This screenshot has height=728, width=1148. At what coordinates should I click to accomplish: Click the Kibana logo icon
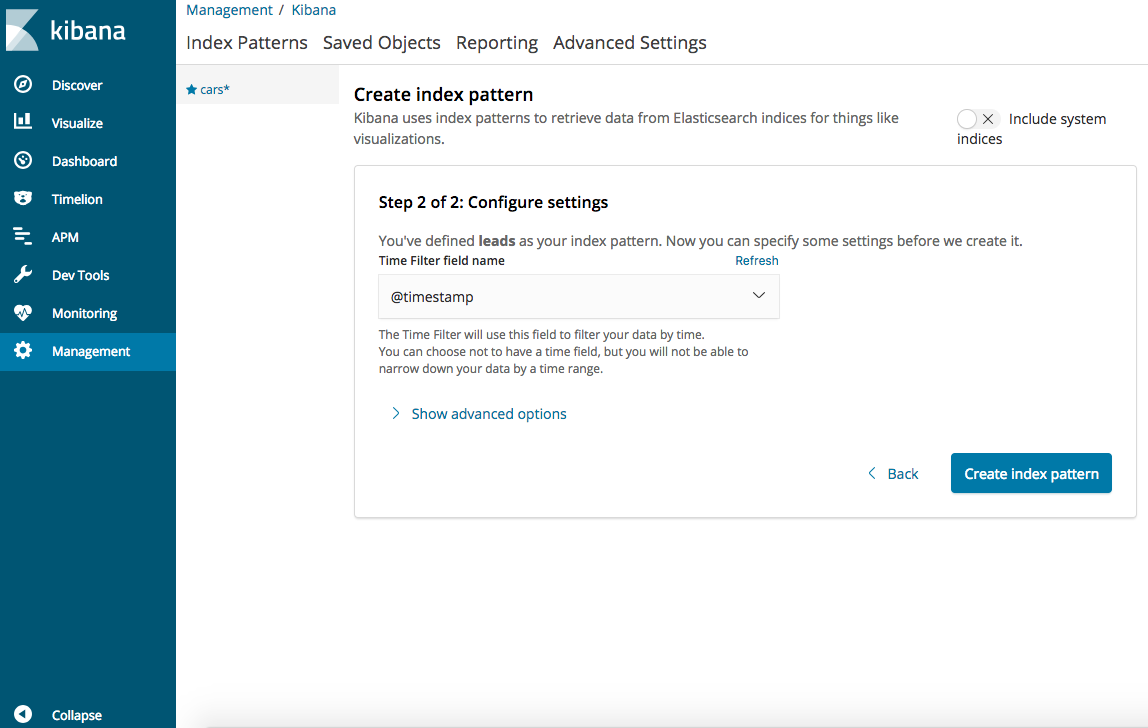click(x=22, y=30)
